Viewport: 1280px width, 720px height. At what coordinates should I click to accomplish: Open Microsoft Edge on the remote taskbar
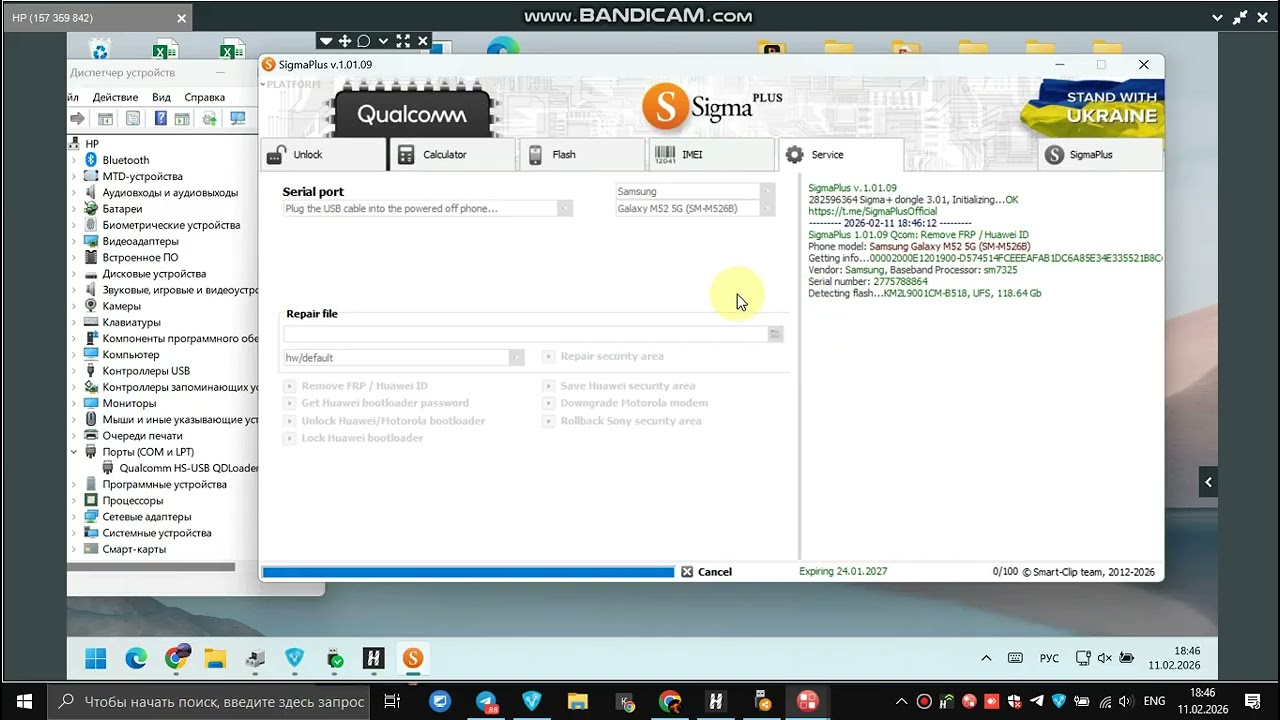[136, 658]
